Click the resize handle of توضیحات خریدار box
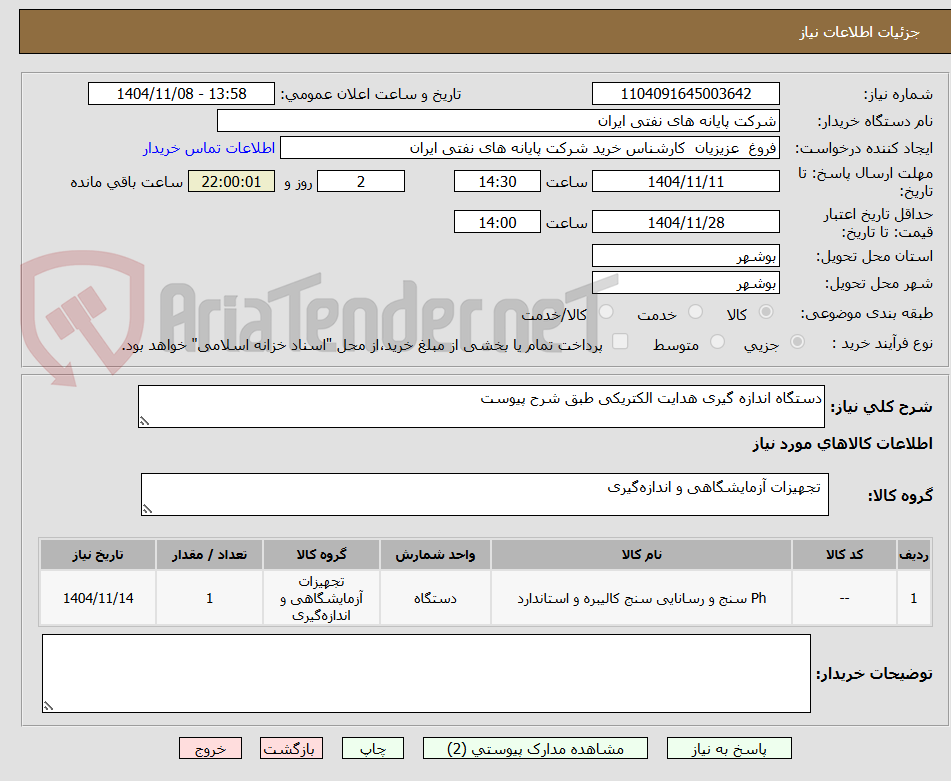 pos(49,706)
